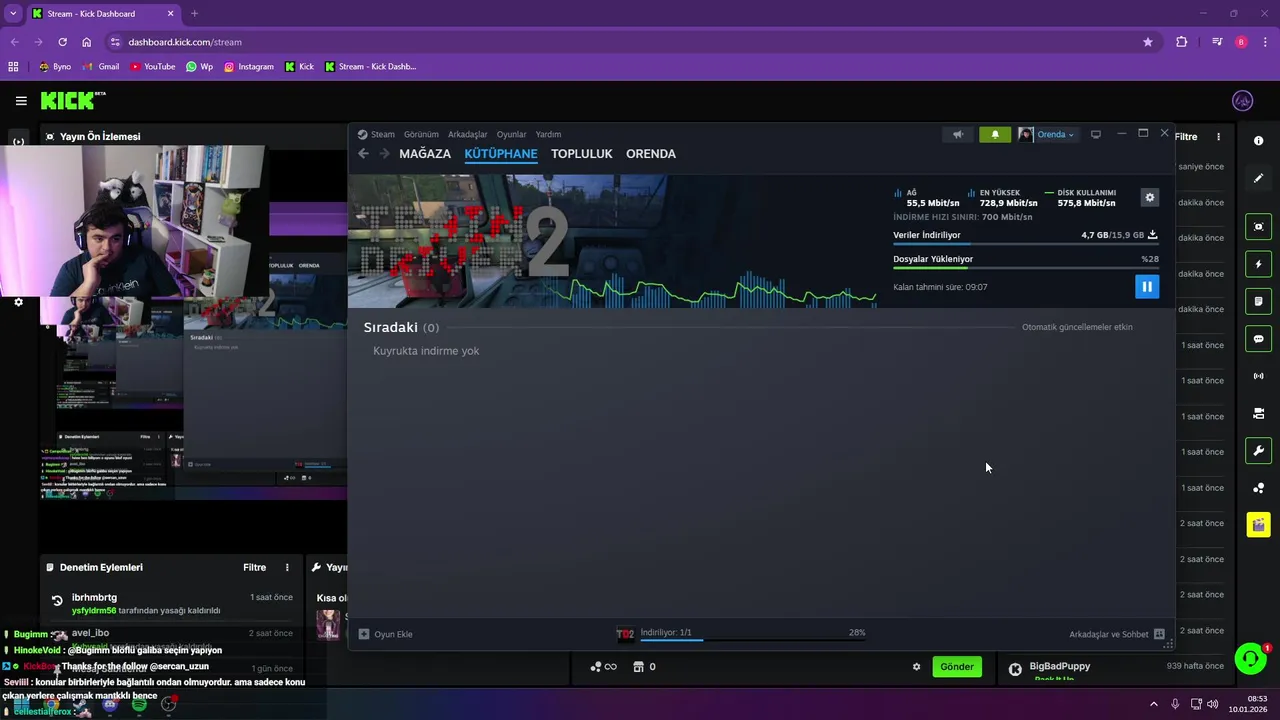1280x720 pixels.
Task: Click the settings gear under stream preview
Action: click(18, 302)
